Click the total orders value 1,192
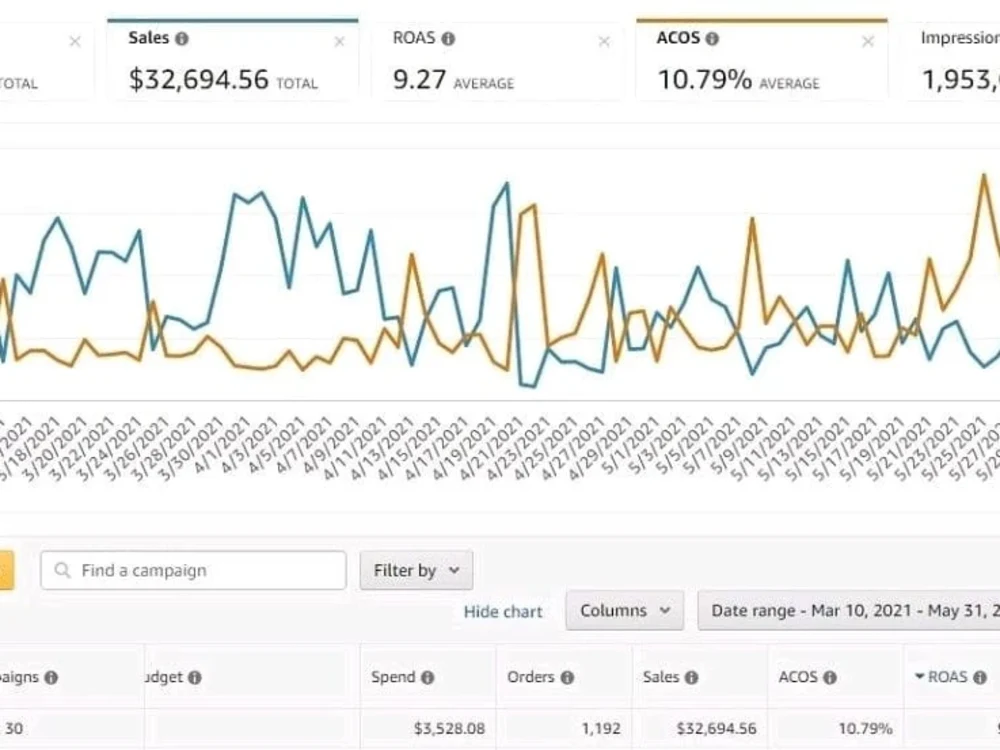This screenshot has height=750, width=1000. (601, 728)
